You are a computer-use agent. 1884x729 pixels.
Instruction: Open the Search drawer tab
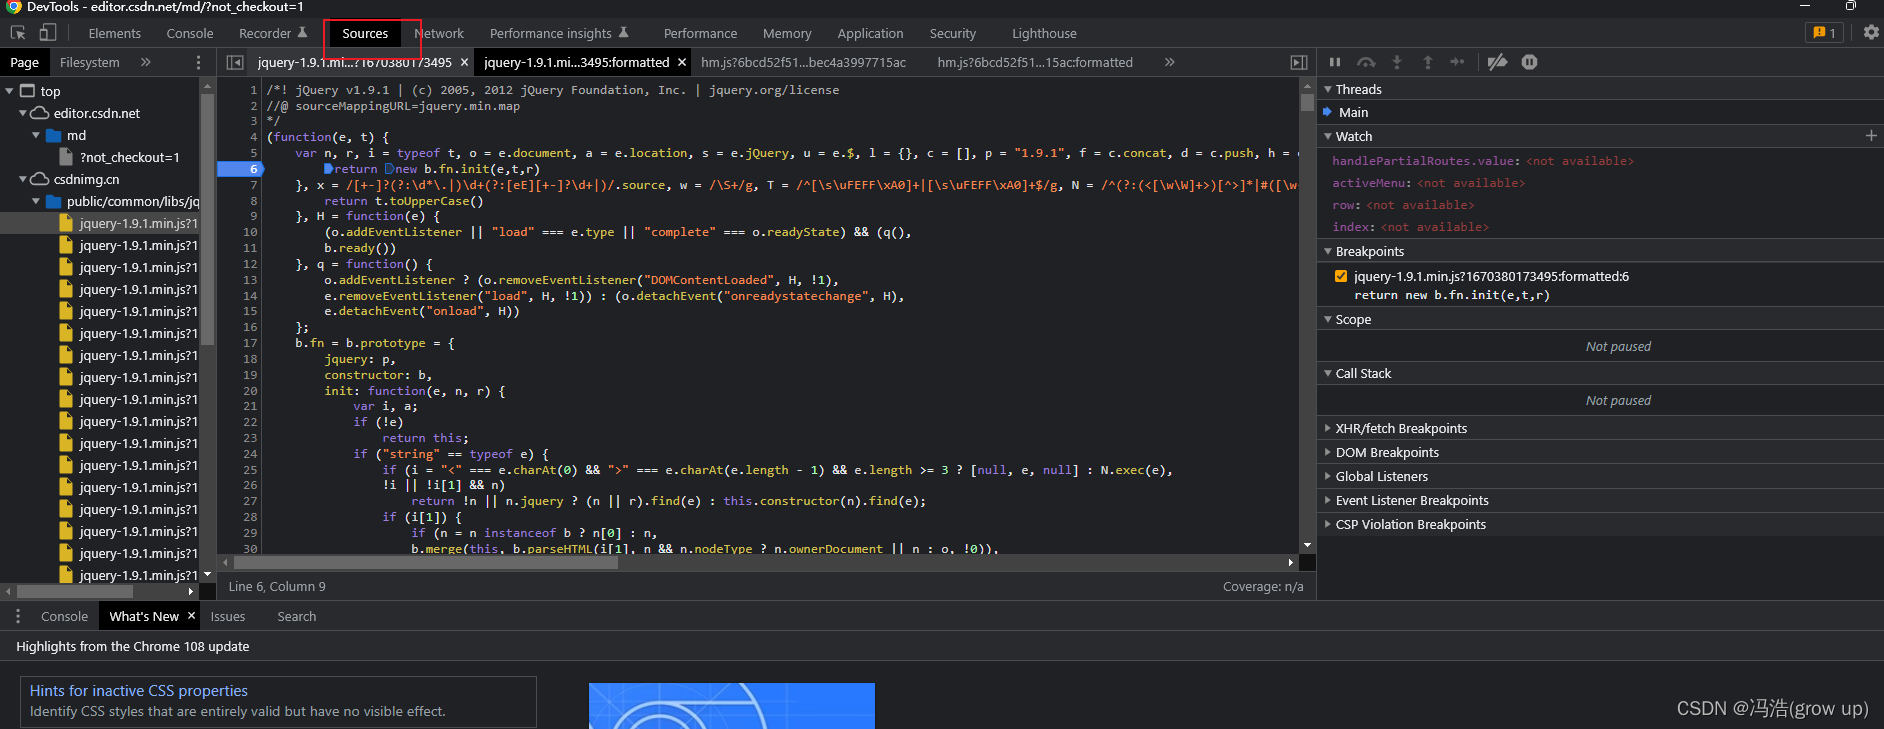coord(297,616)
